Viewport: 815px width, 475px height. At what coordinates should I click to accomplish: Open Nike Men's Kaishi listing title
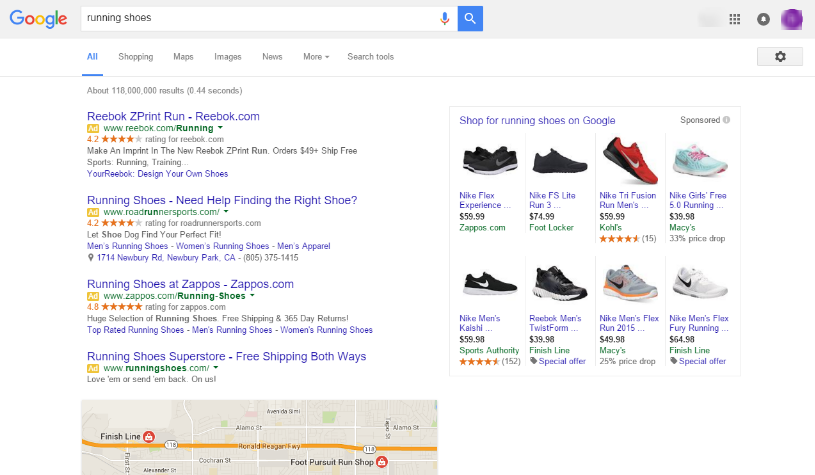pos(480,323)
